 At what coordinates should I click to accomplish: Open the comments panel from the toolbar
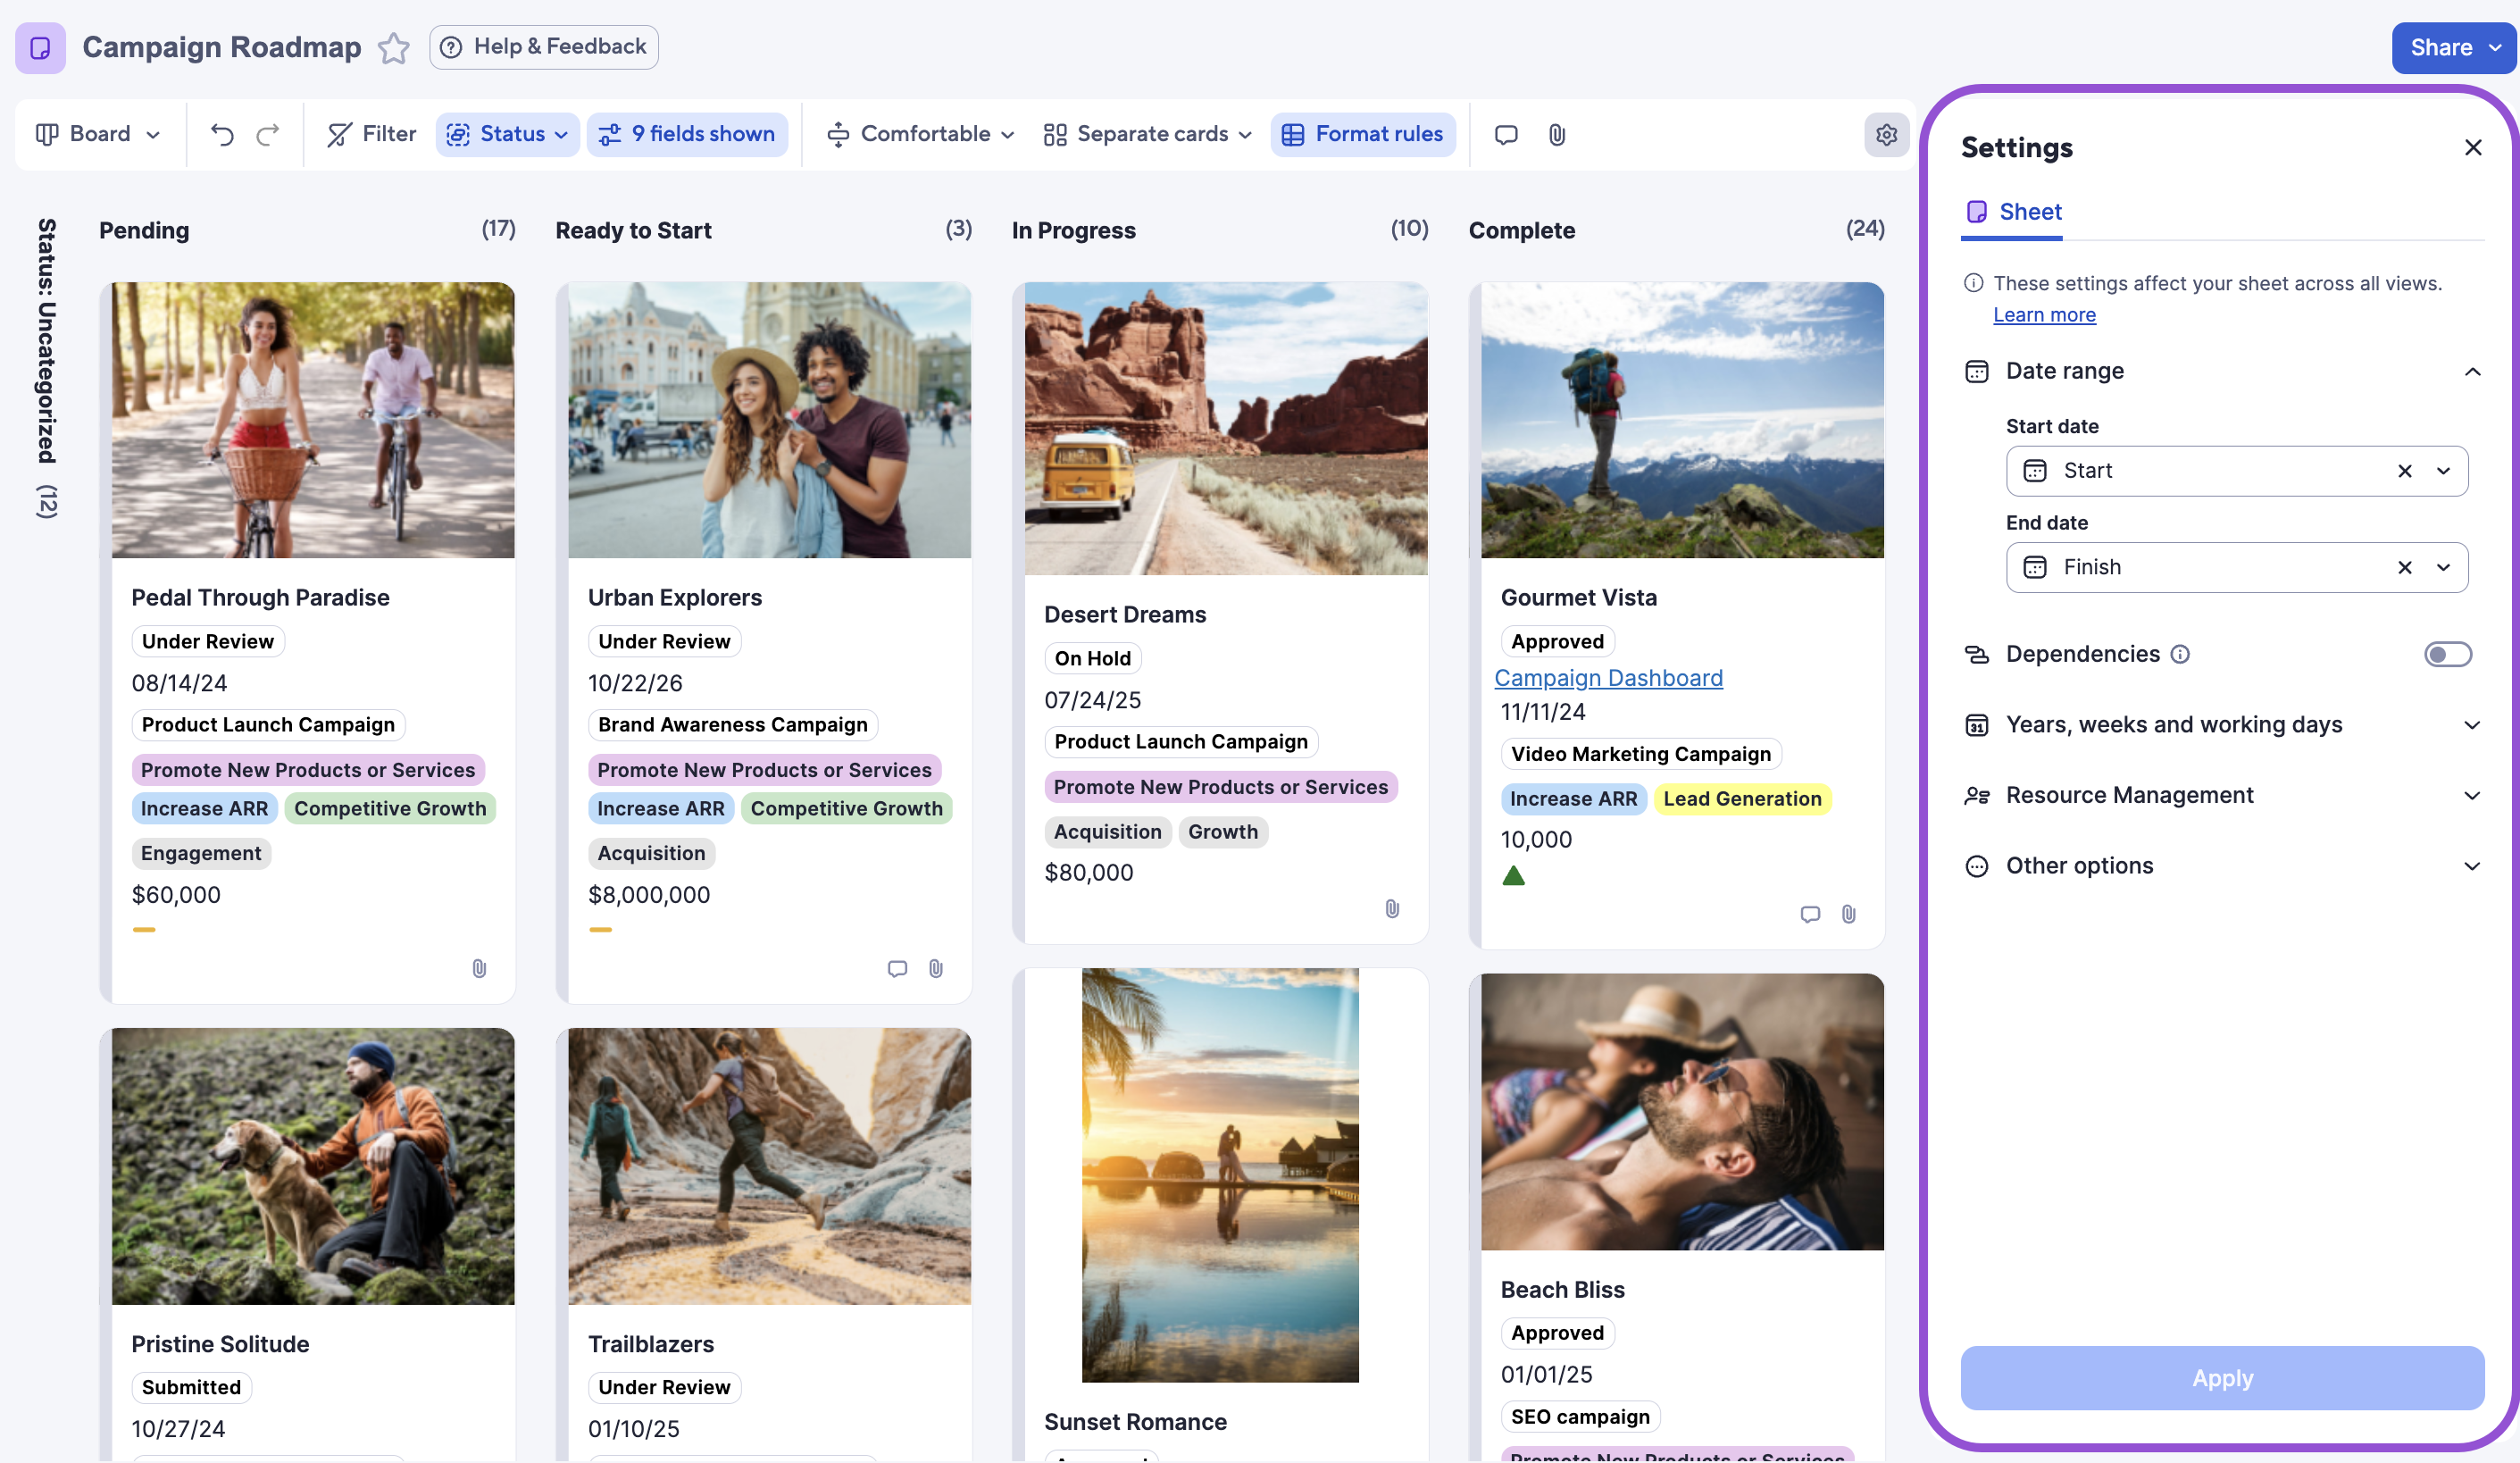tap(1505, 134)
